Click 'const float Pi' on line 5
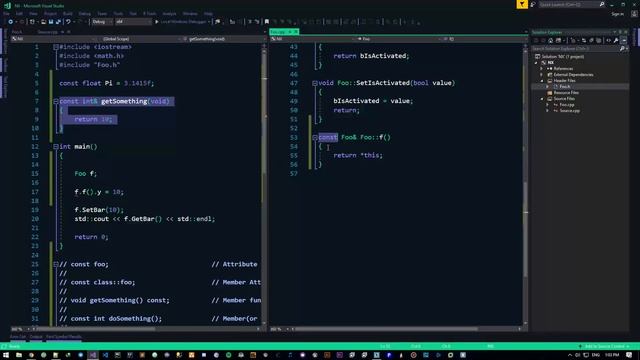Viewport: 640px width, 360px height. pyautogui.click(x=85, y=83)
